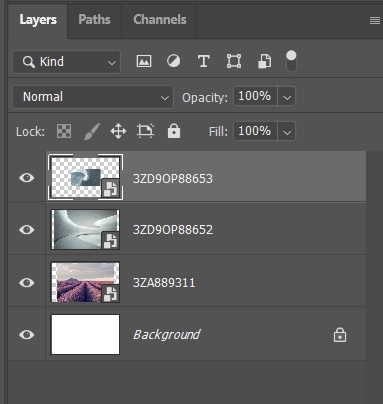Lock position move icon
This screenshot has width=383, height=404.
[x=118, y=131]
